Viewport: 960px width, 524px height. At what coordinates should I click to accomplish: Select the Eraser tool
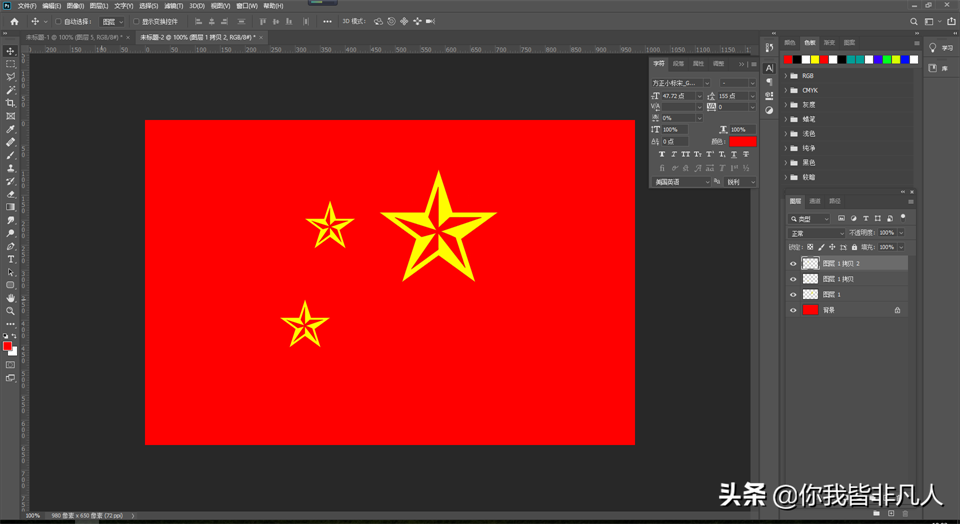pyautogui.click(x=10, y=194)
